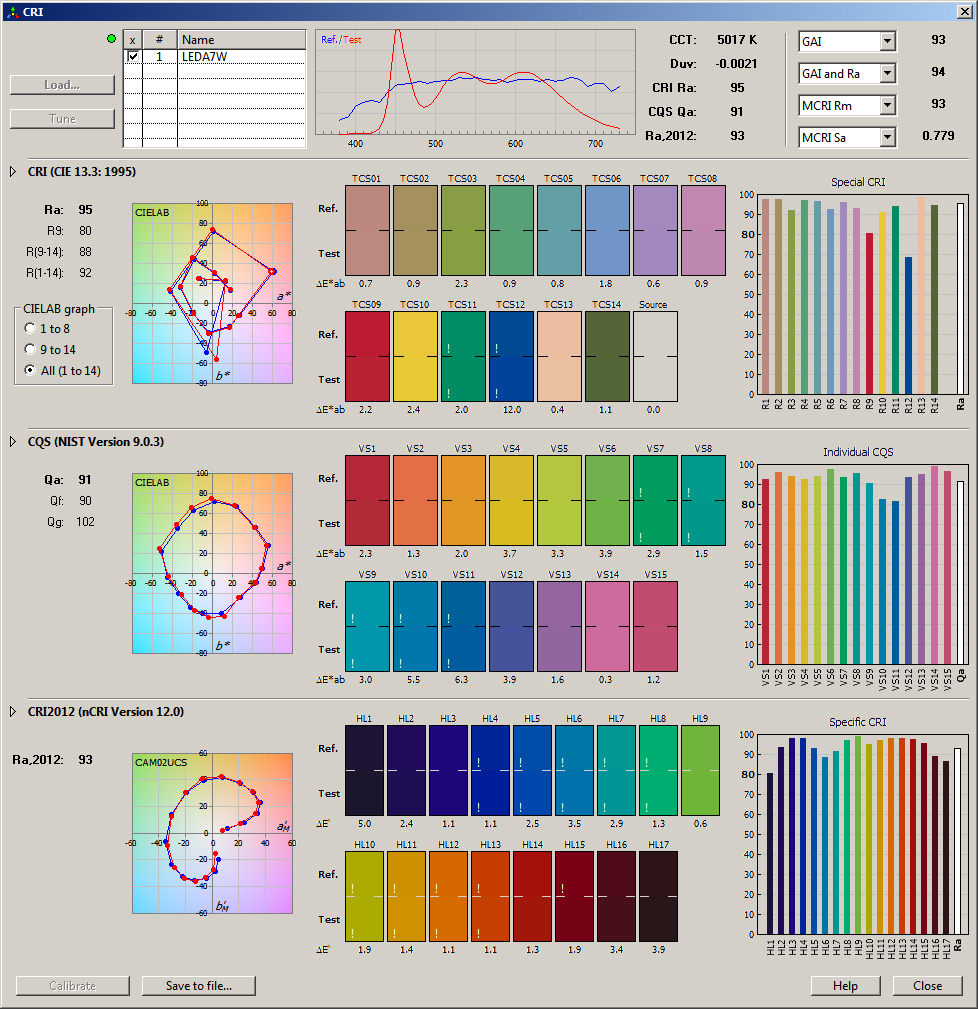Click the Save to file... button
Image resolution: width=978 pixels, height=1009 pixels.
click(x=198, y=986)
